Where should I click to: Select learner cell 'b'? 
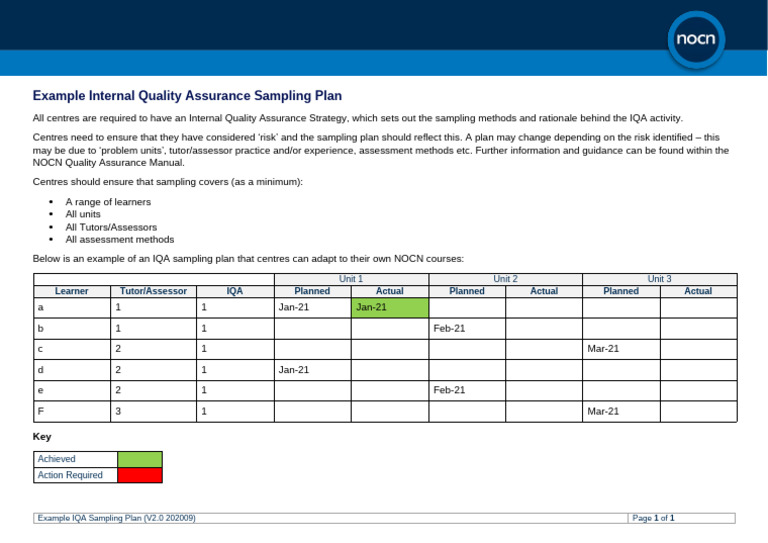point(72,329)
